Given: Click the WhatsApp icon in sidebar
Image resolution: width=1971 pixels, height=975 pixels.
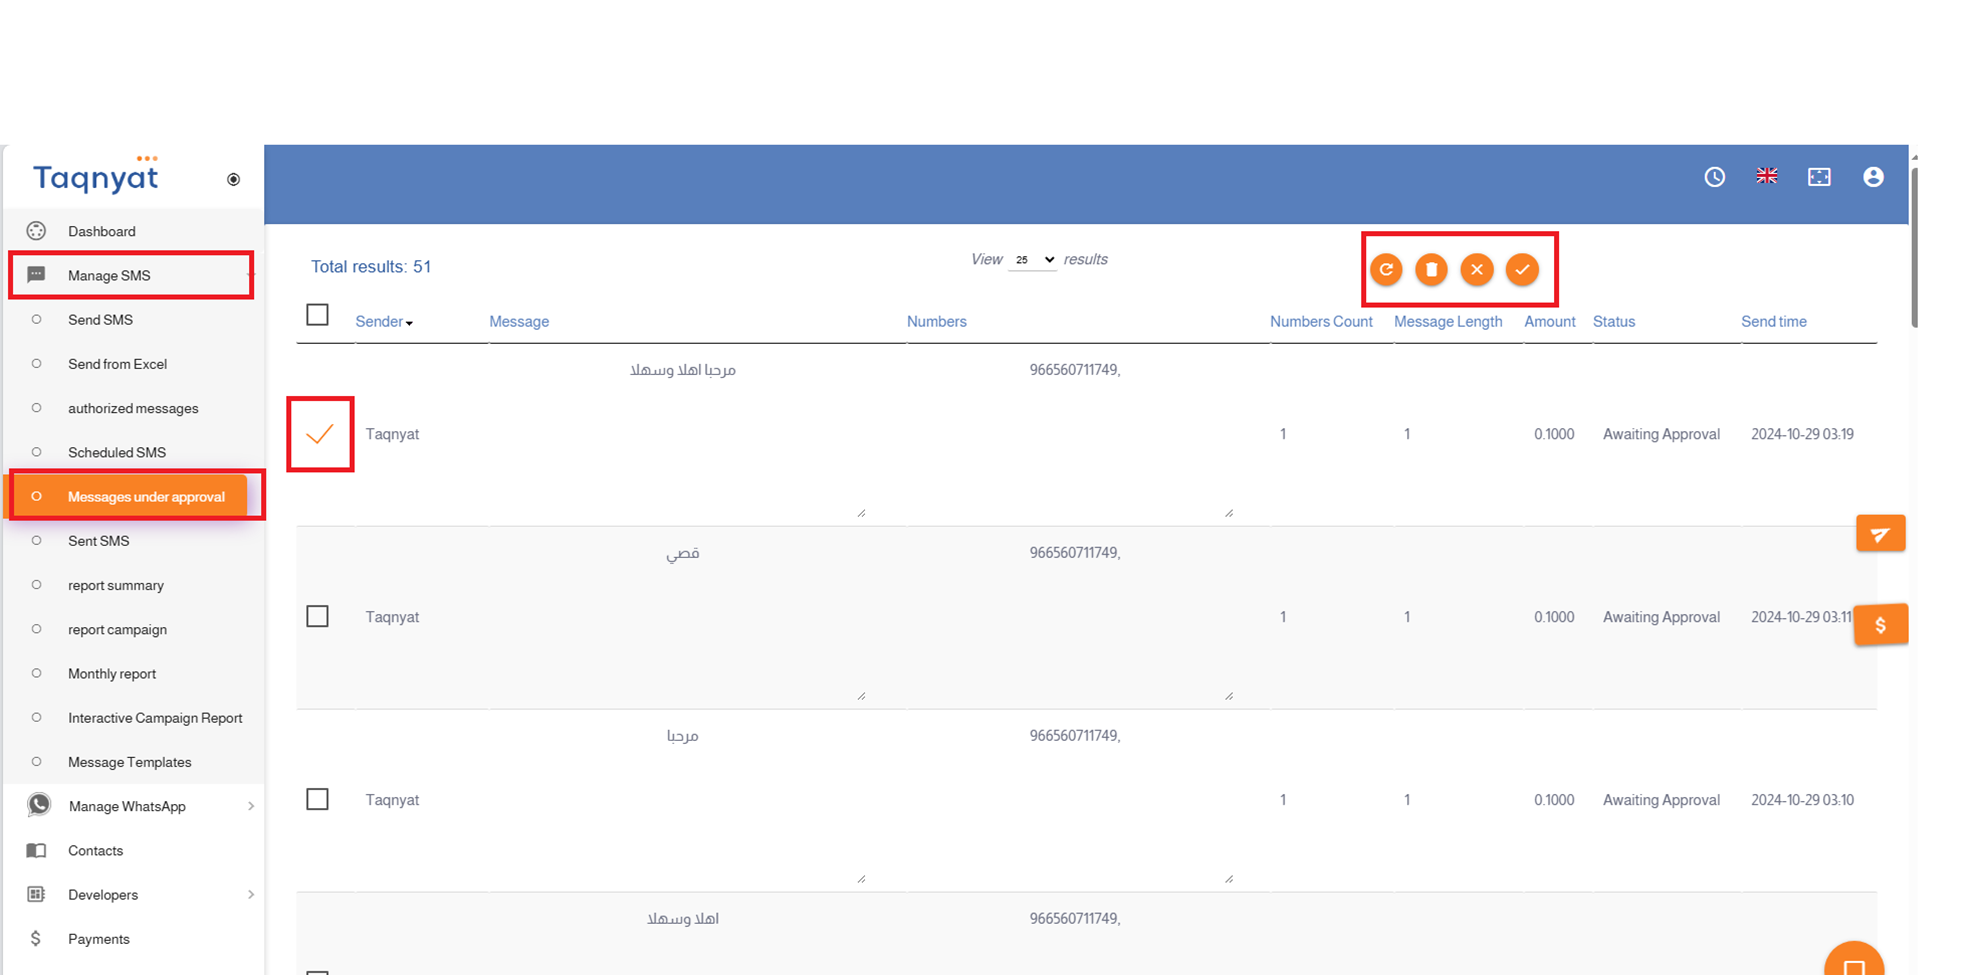Looking at the screenshot, I should pyautogui.click(x=39, y=805).
